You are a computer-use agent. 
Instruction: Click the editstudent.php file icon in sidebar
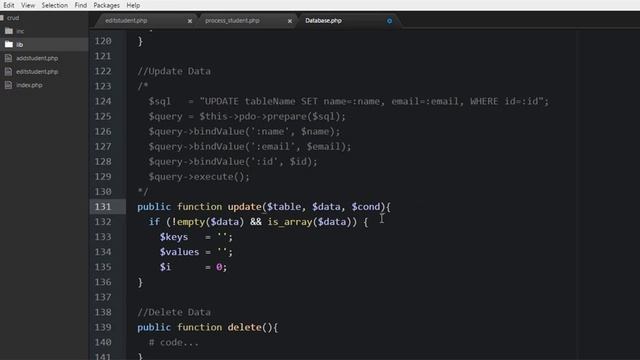coord(9,71)
